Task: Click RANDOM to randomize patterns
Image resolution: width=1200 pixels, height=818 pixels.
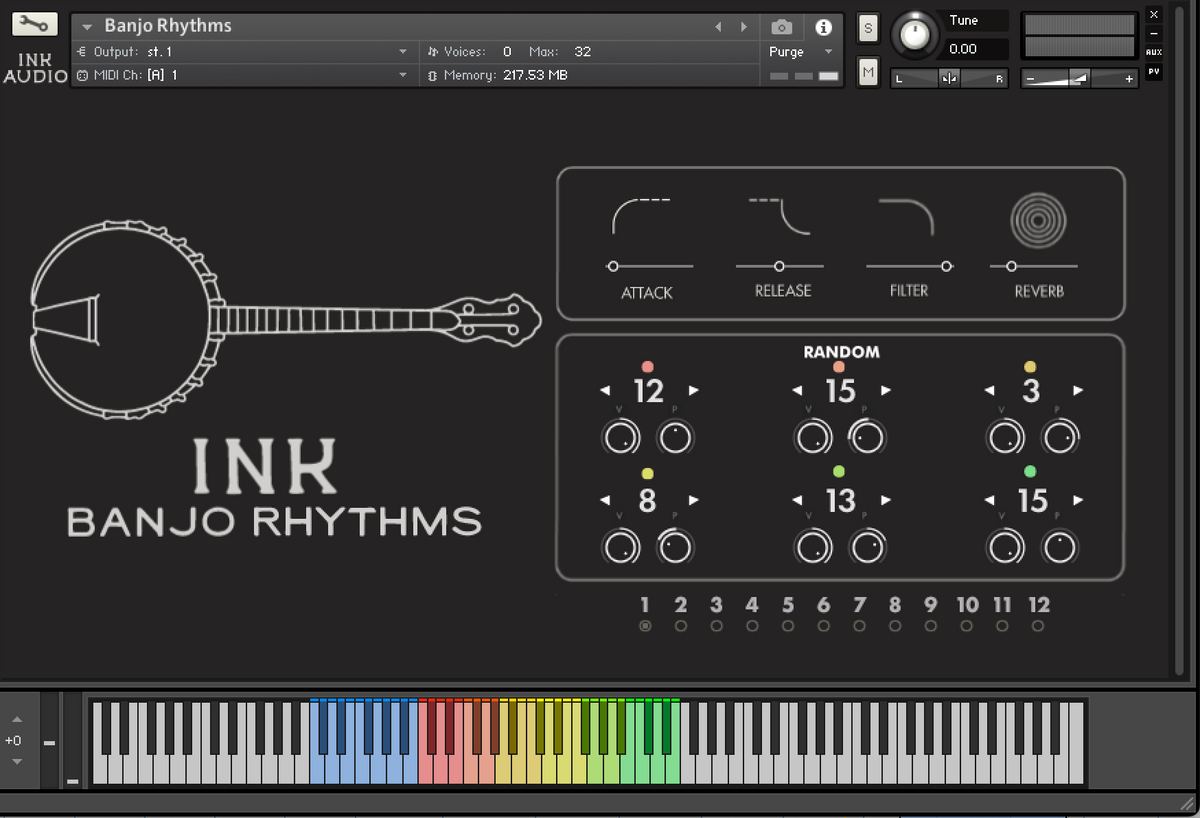Action: point(841,352)
